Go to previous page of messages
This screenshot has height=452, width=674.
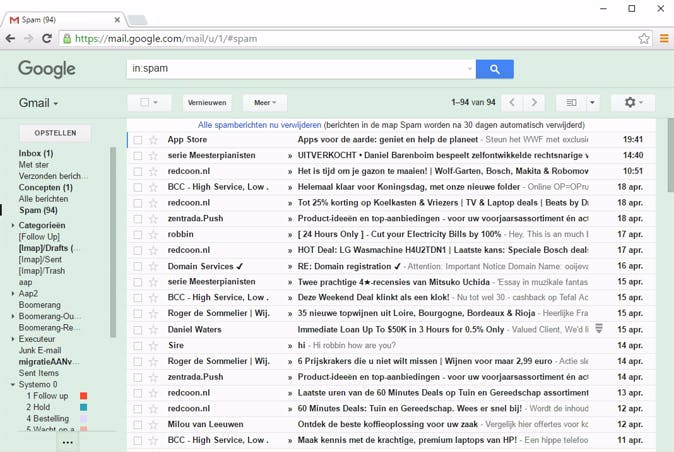click(x=512, y=103)
